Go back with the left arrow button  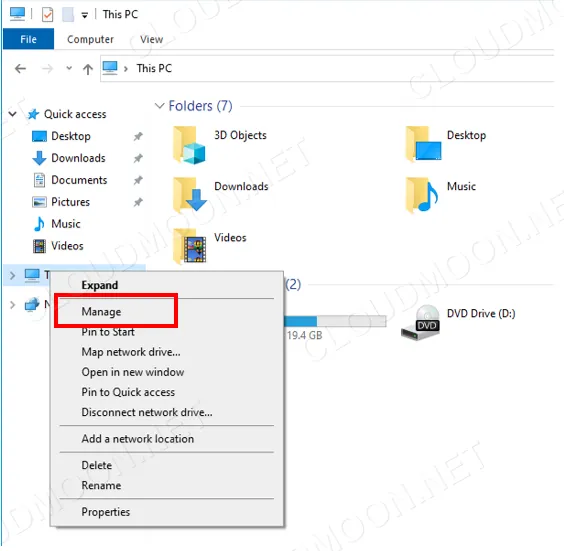click(21, 68)
